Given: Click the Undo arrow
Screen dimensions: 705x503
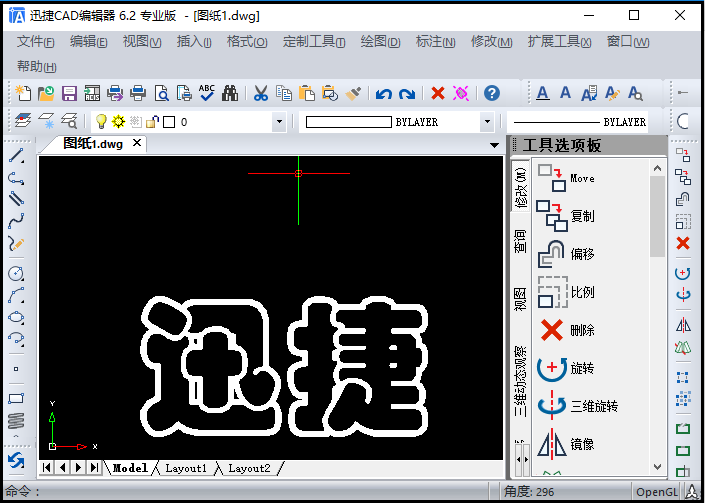Looking at the screenshot, I should [384, 94].
